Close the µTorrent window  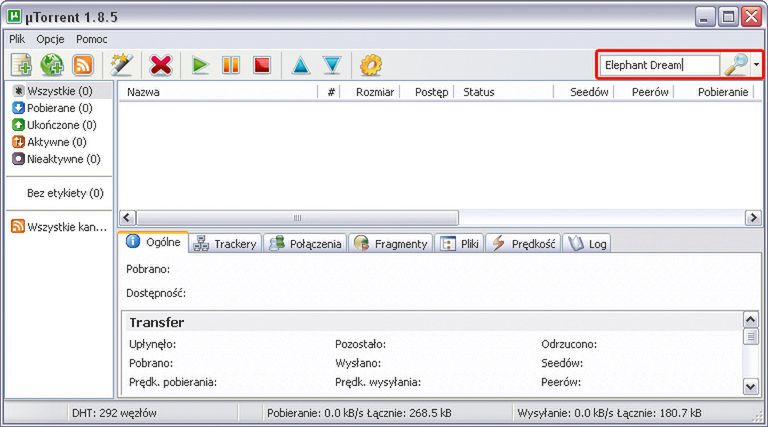click(751, 17)
